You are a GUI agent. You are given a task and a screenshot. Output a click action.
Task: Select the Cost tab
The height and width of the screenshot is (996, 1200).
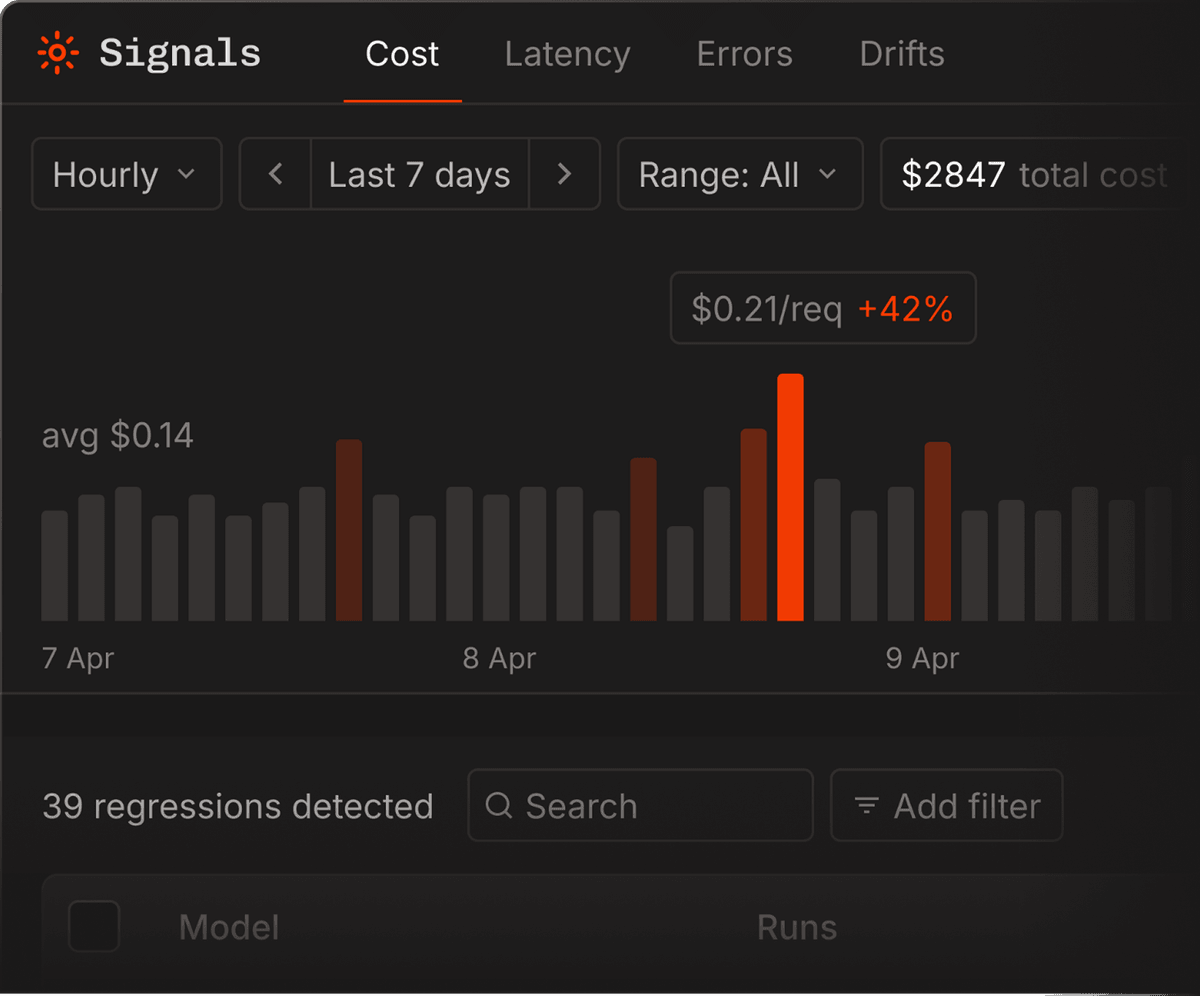402,54
